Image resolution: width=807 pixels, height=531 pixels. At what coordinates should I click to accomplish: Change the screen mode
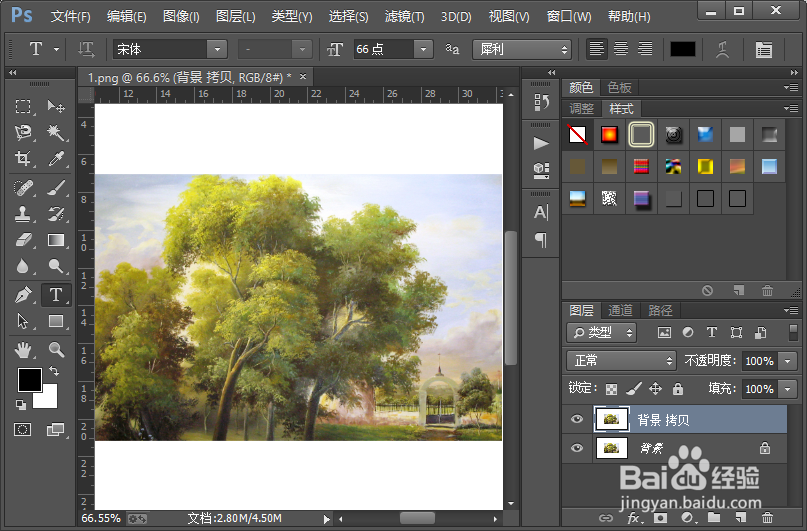(x=55, y=429)
